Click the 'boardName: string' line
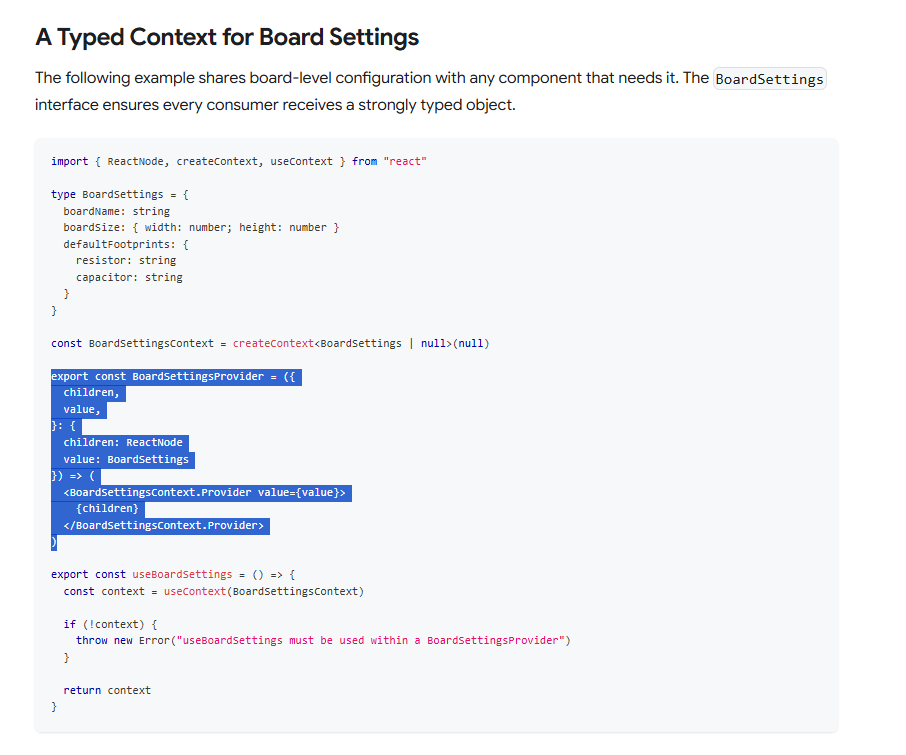 pyautogui.click(x=116, y=211)
